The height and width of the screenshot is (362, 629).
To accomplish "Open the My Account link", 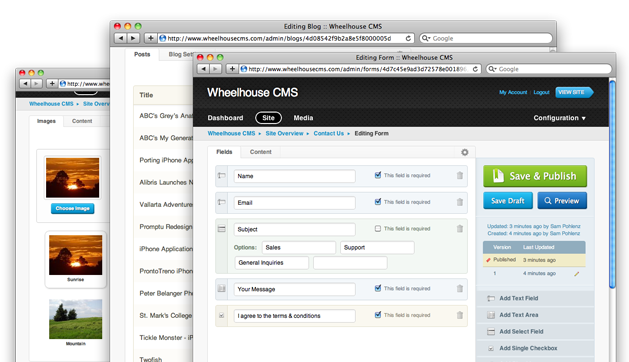I will 513,92.
